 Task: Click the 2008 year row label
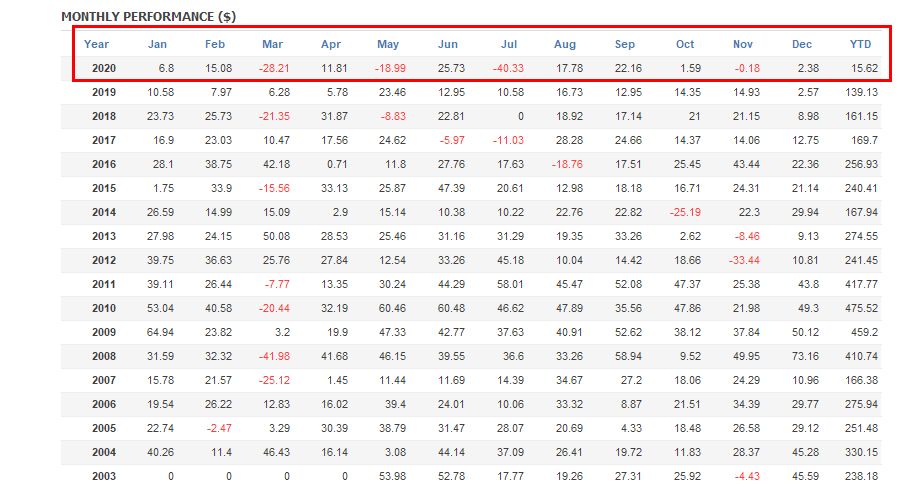coord(104,356)
